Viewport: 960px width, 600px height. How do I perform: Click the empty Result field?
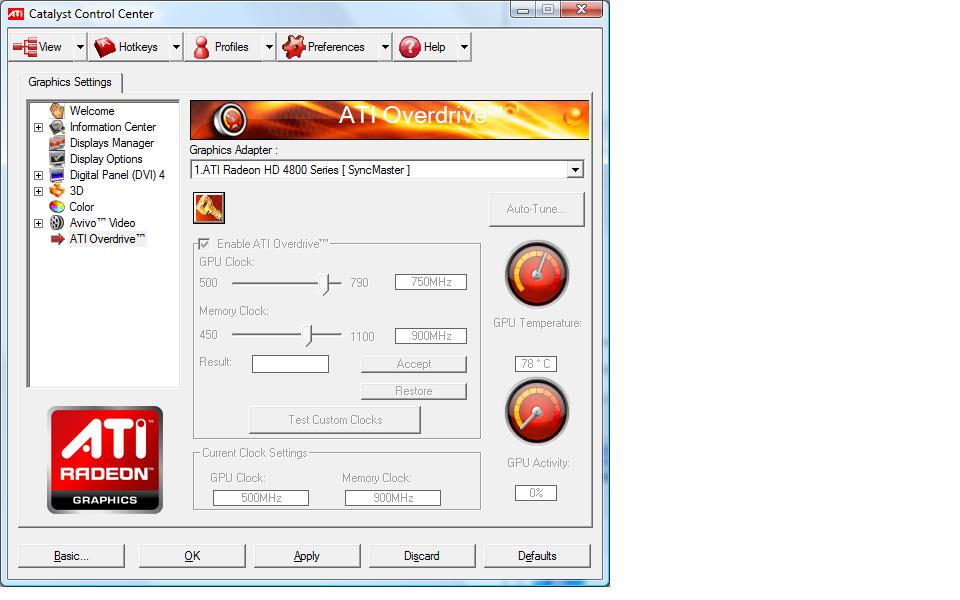click(x=290, y=364)
